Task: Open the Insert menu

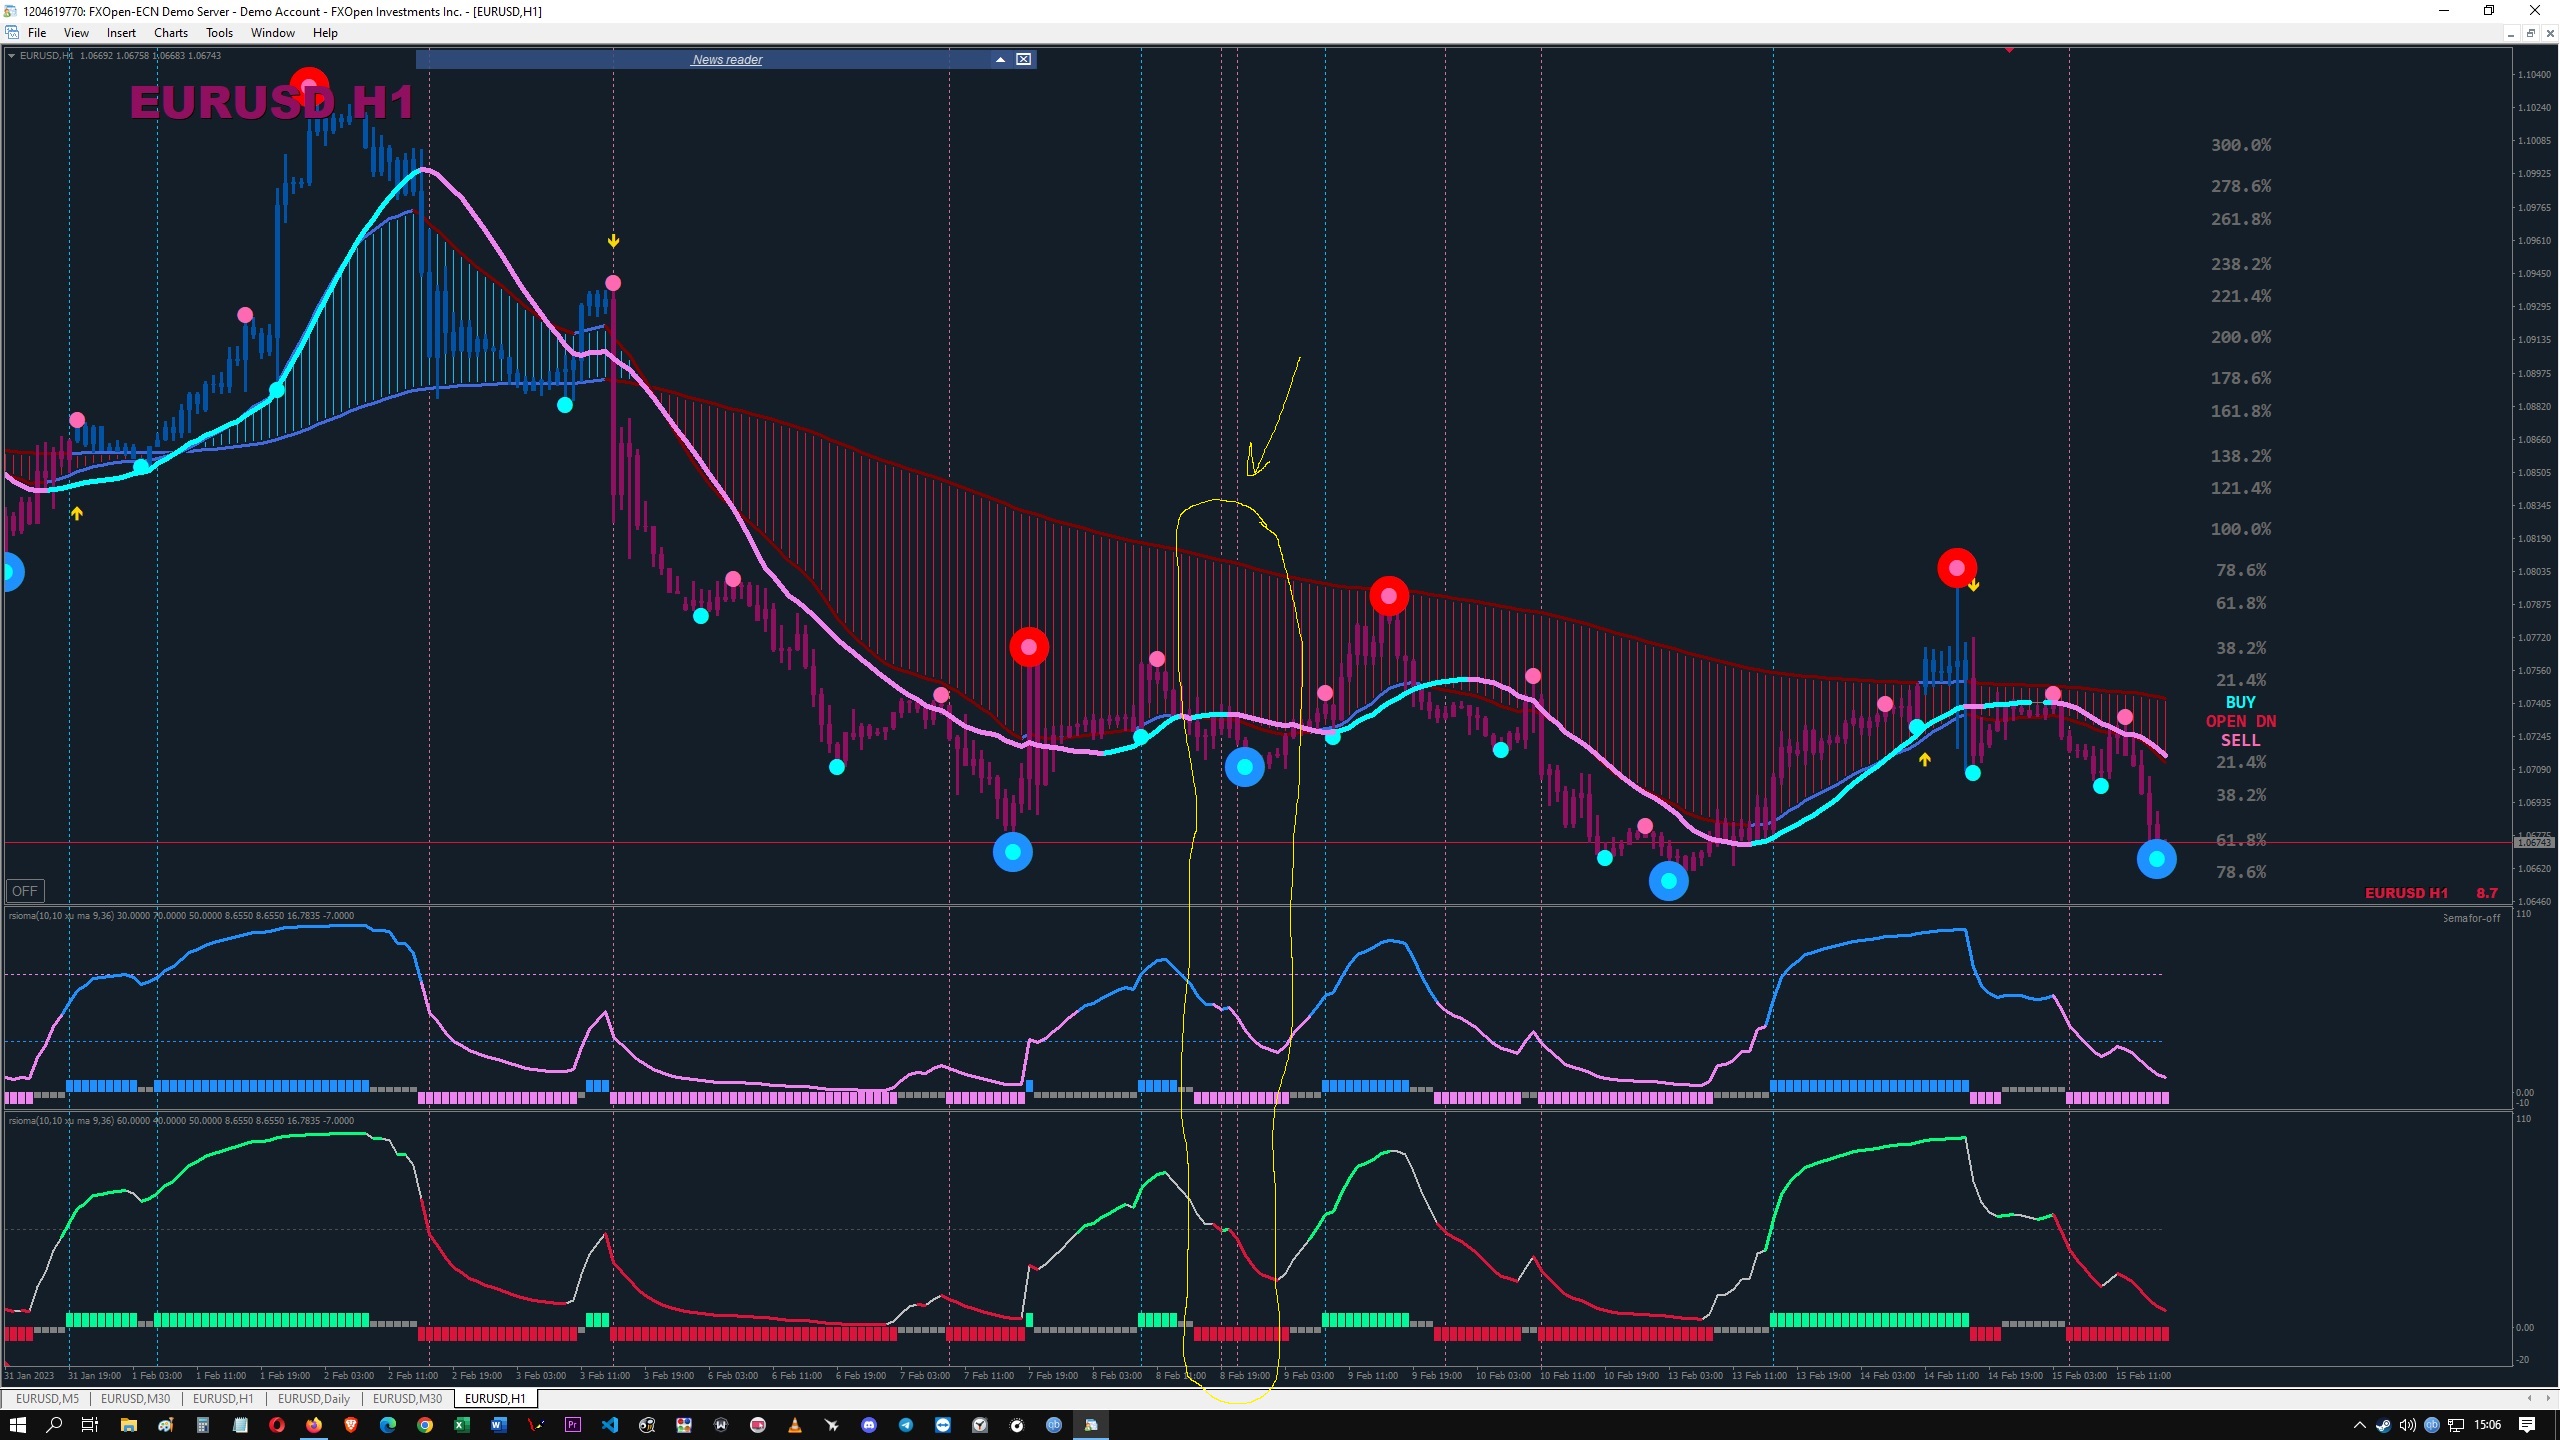Action: point(121,33)
